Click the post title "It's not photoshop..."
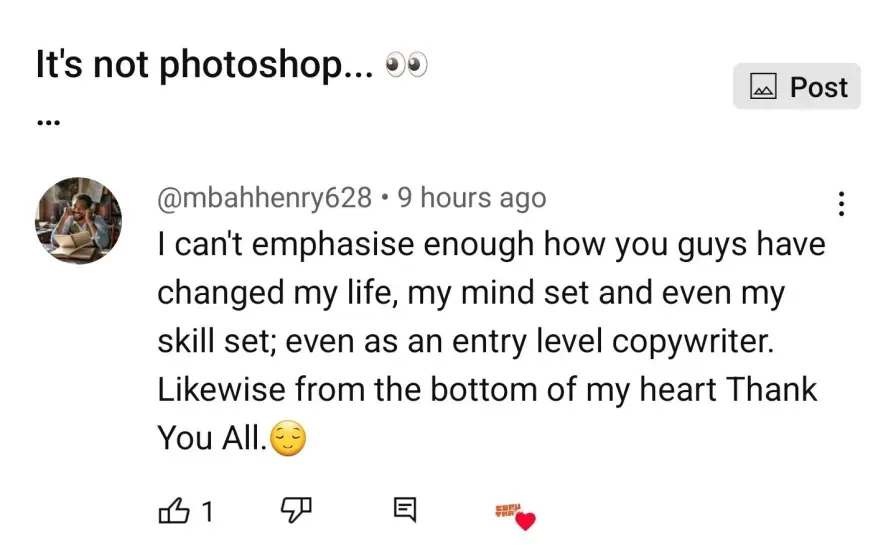The width and height of the screenshot is (896, 552). [x=205, y=66]
